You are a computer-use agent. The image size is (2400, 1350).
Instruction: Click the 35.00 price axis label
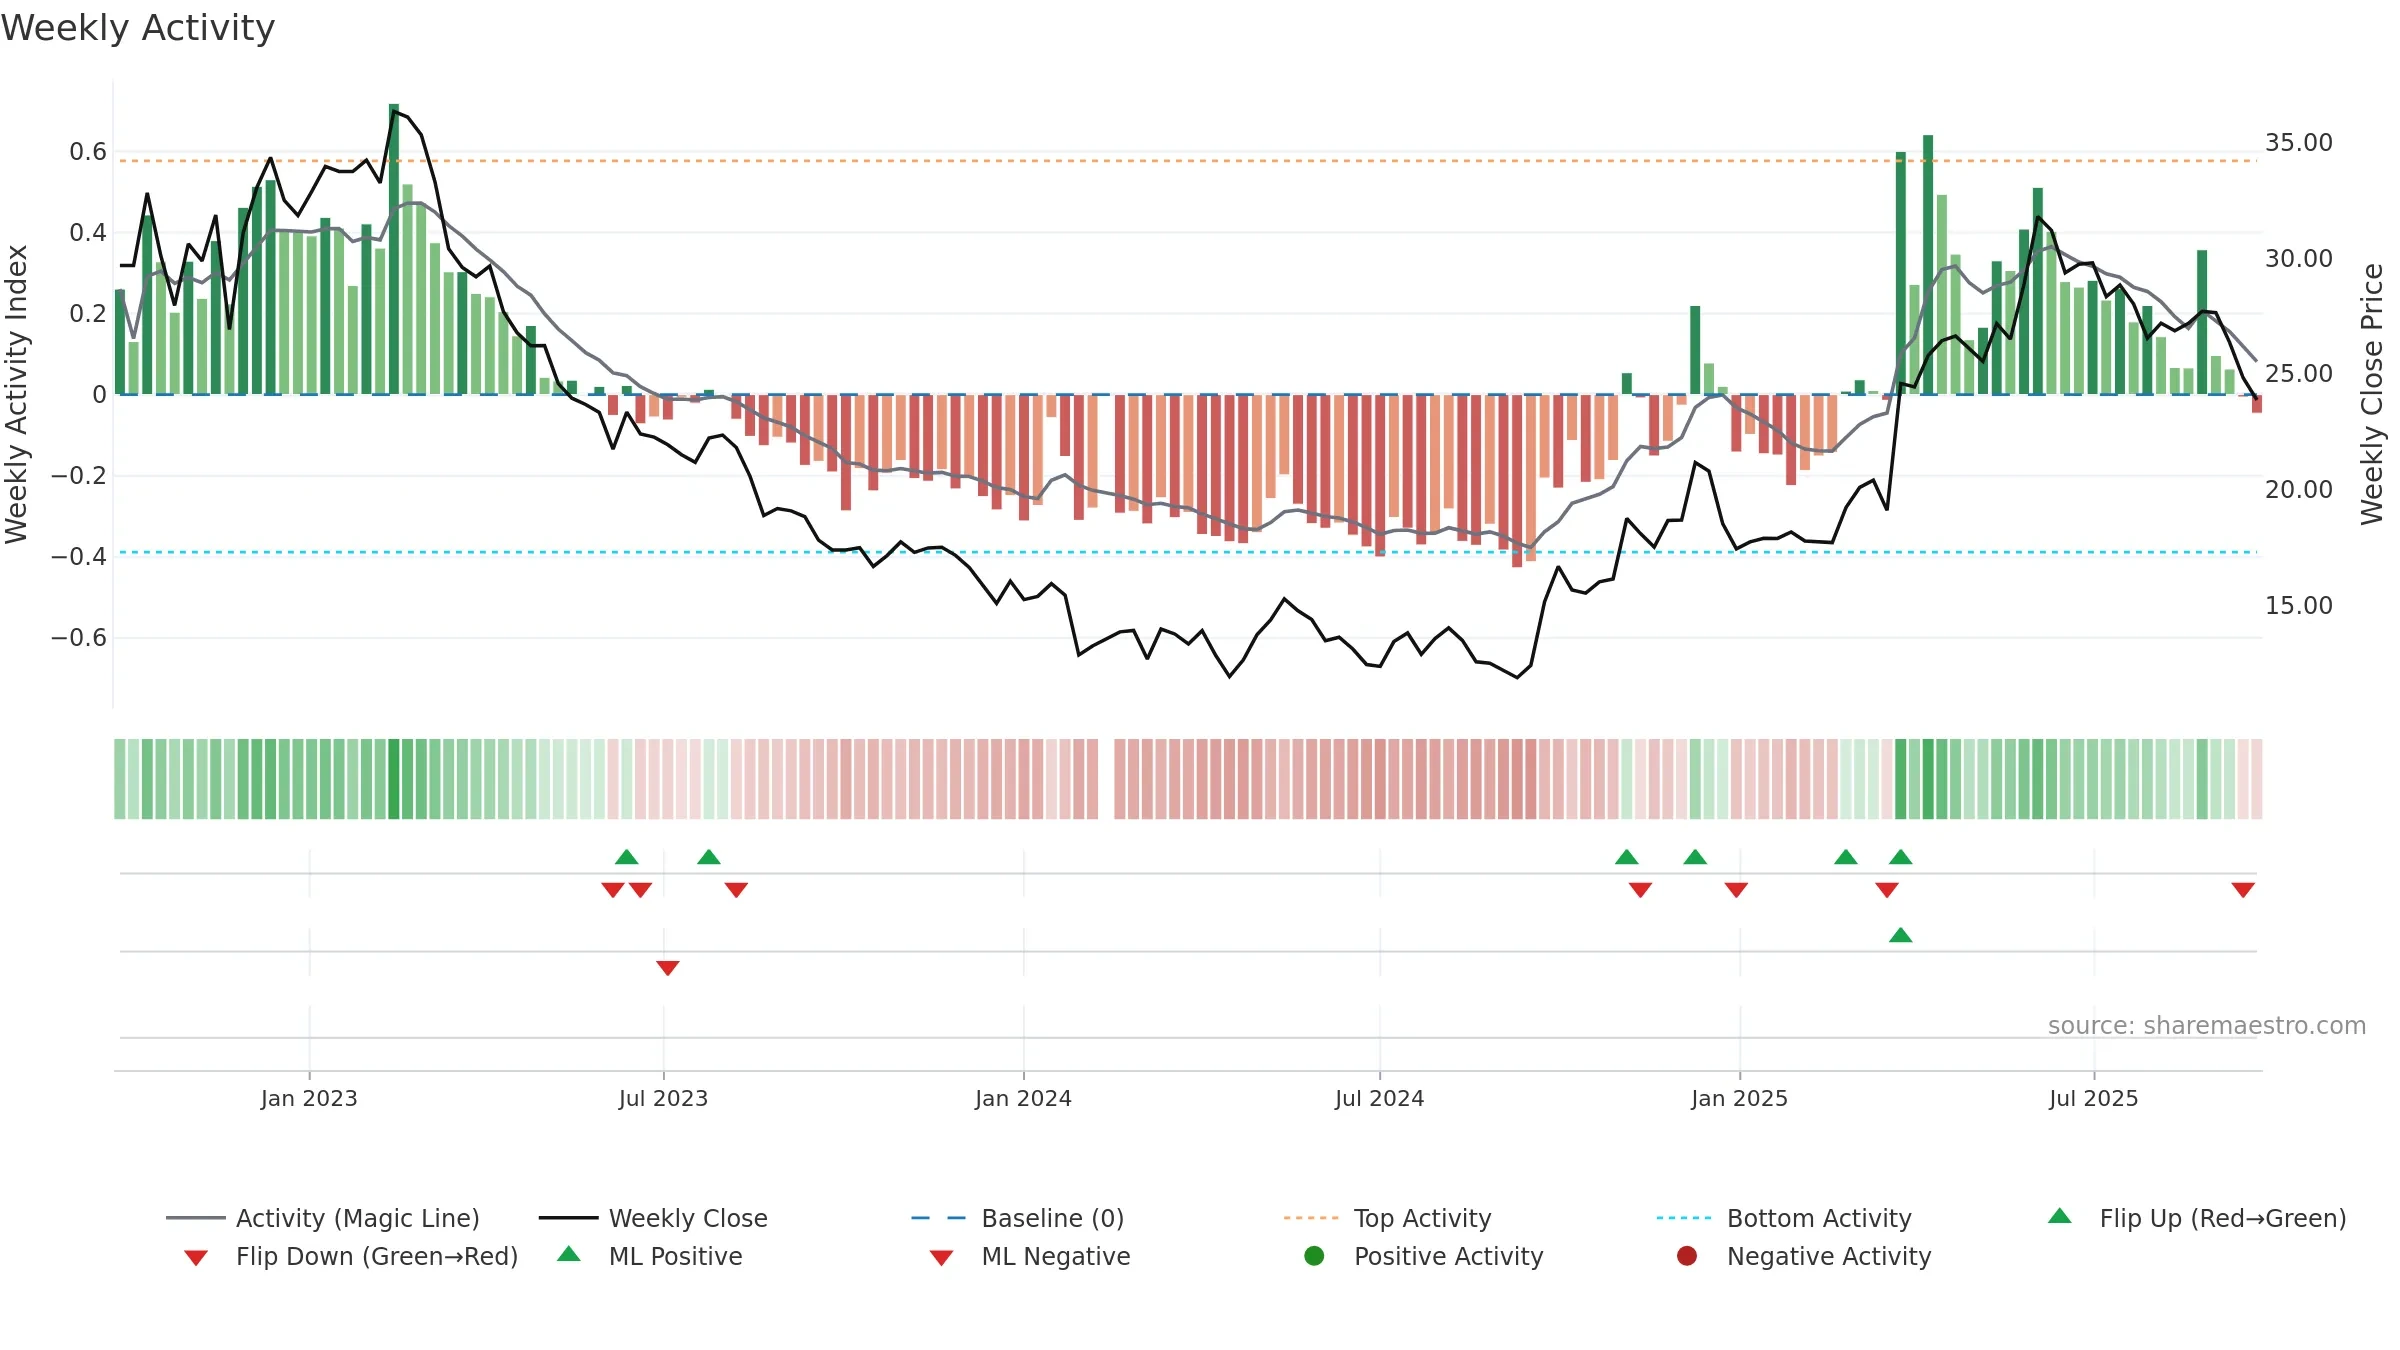coord(2298,143)
